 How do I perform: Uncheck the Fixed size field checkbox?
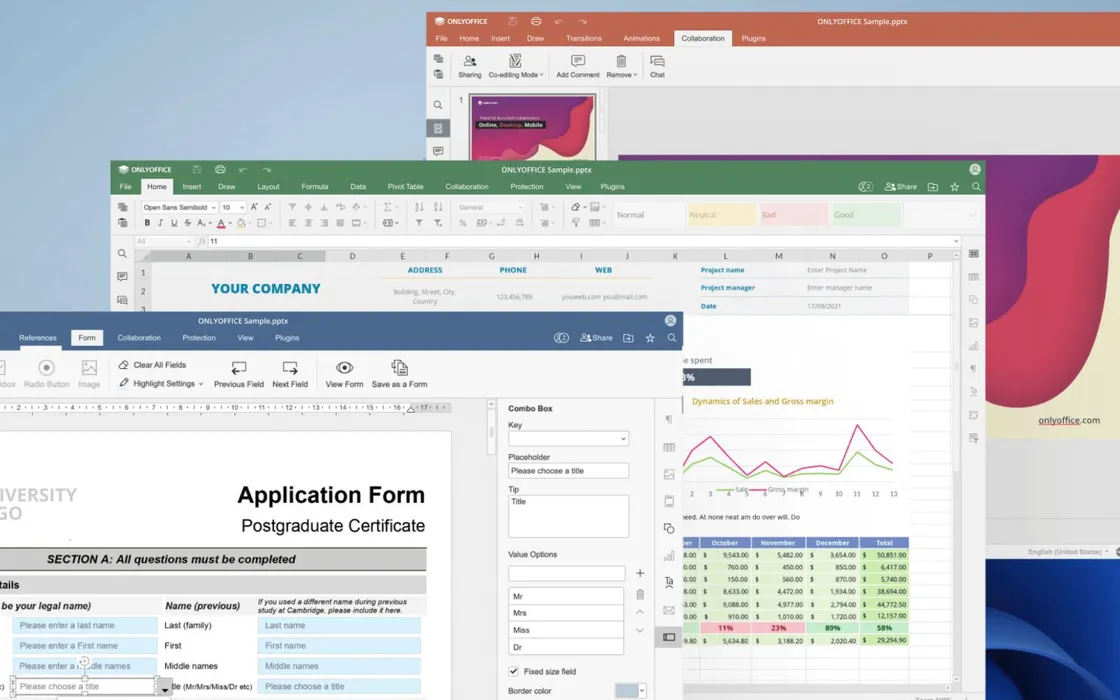(513, 671)
